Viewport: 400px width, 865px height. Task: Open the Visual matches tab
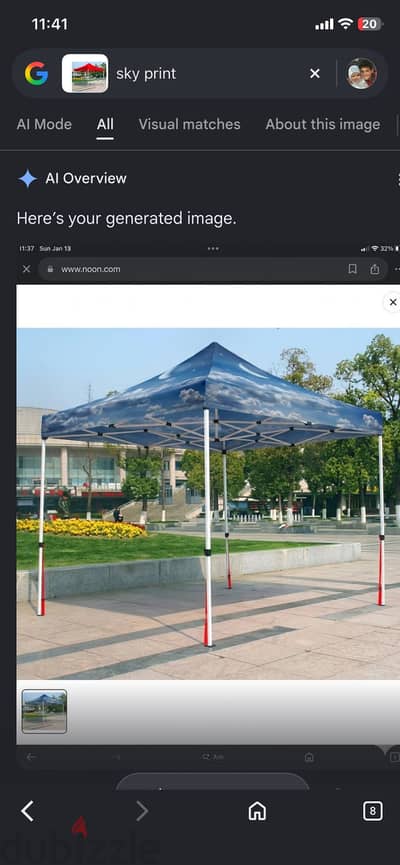point(189,124)
